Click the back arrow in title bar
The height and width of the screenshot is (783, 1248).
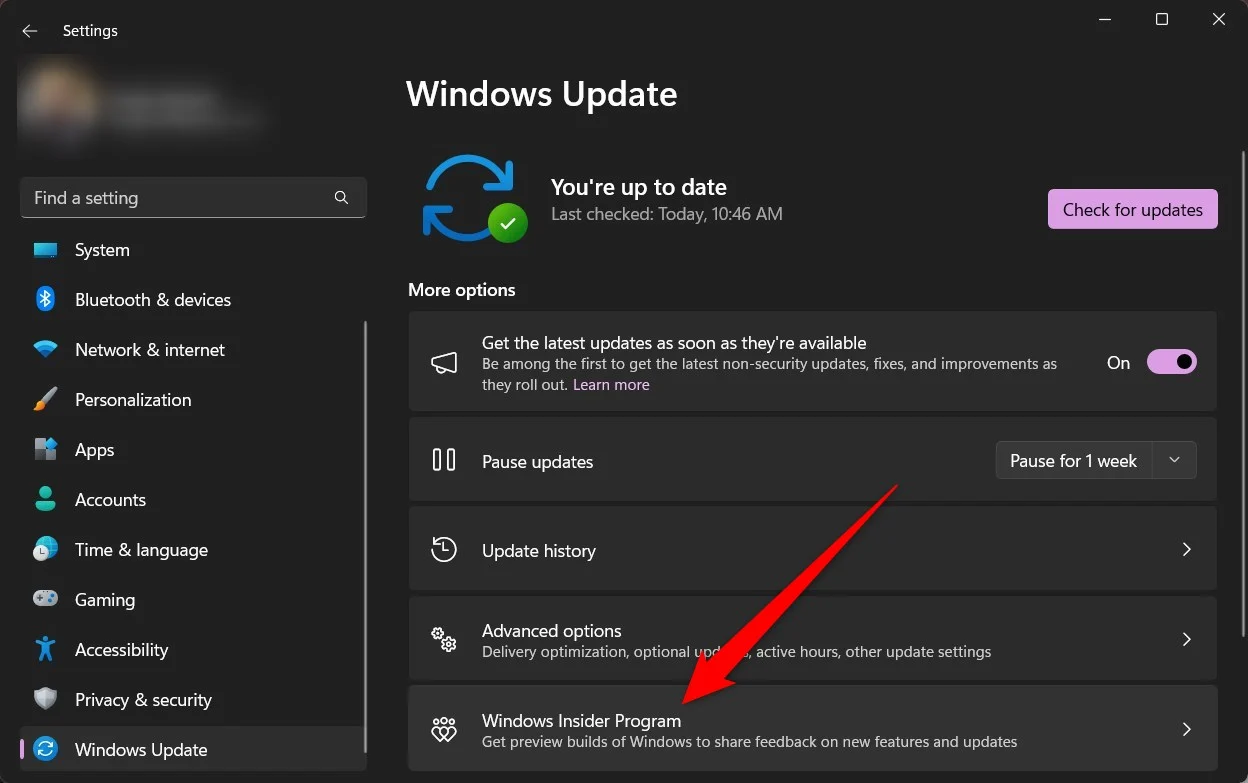(30, 31)
